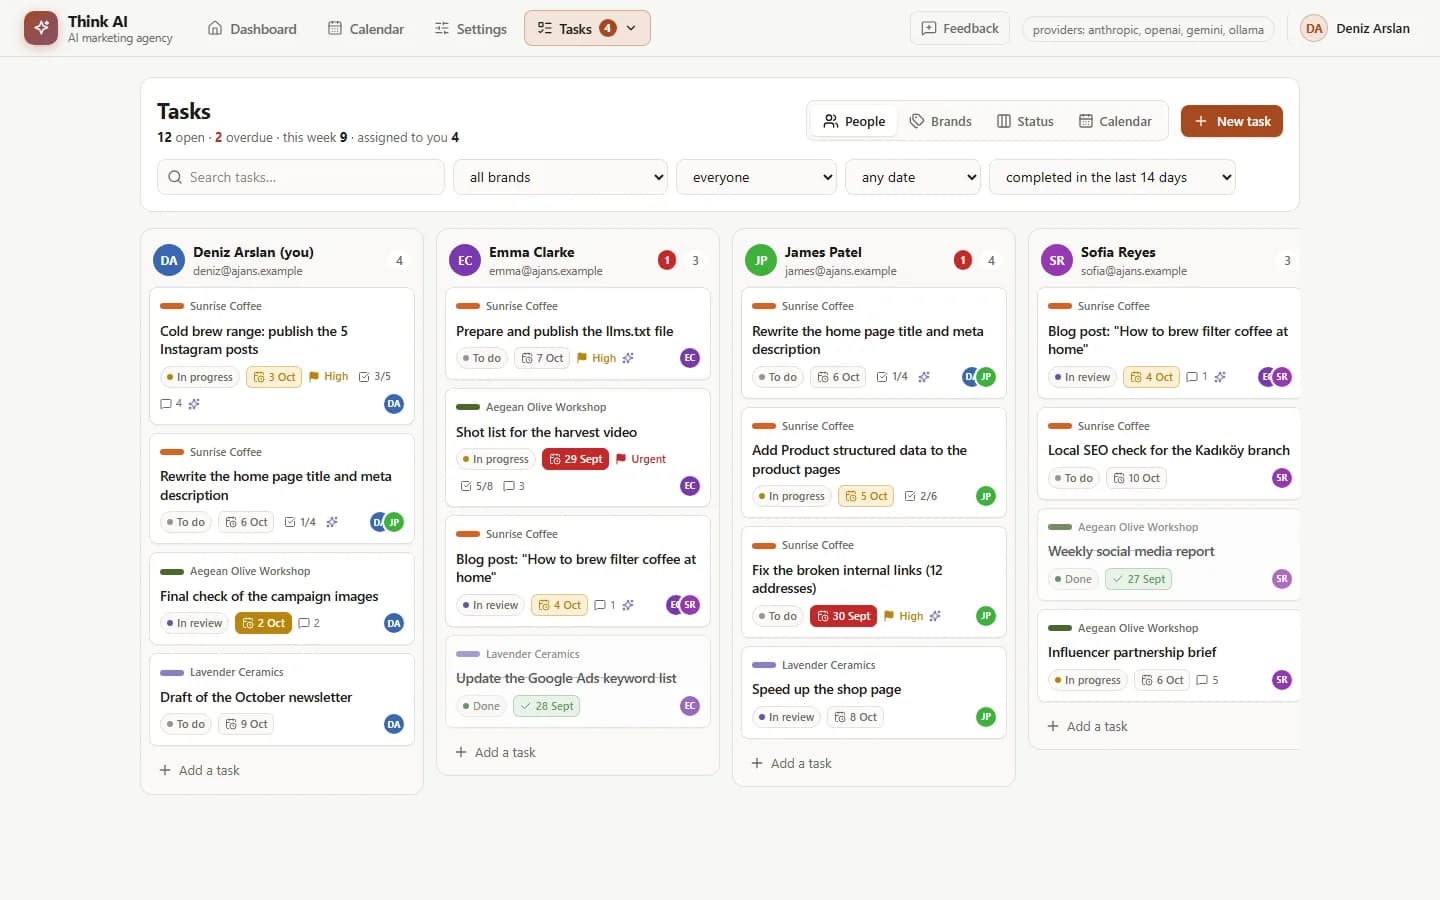Toggle the Brands grouping view
The image size is (1440, 900).
(x=940, y=121)
